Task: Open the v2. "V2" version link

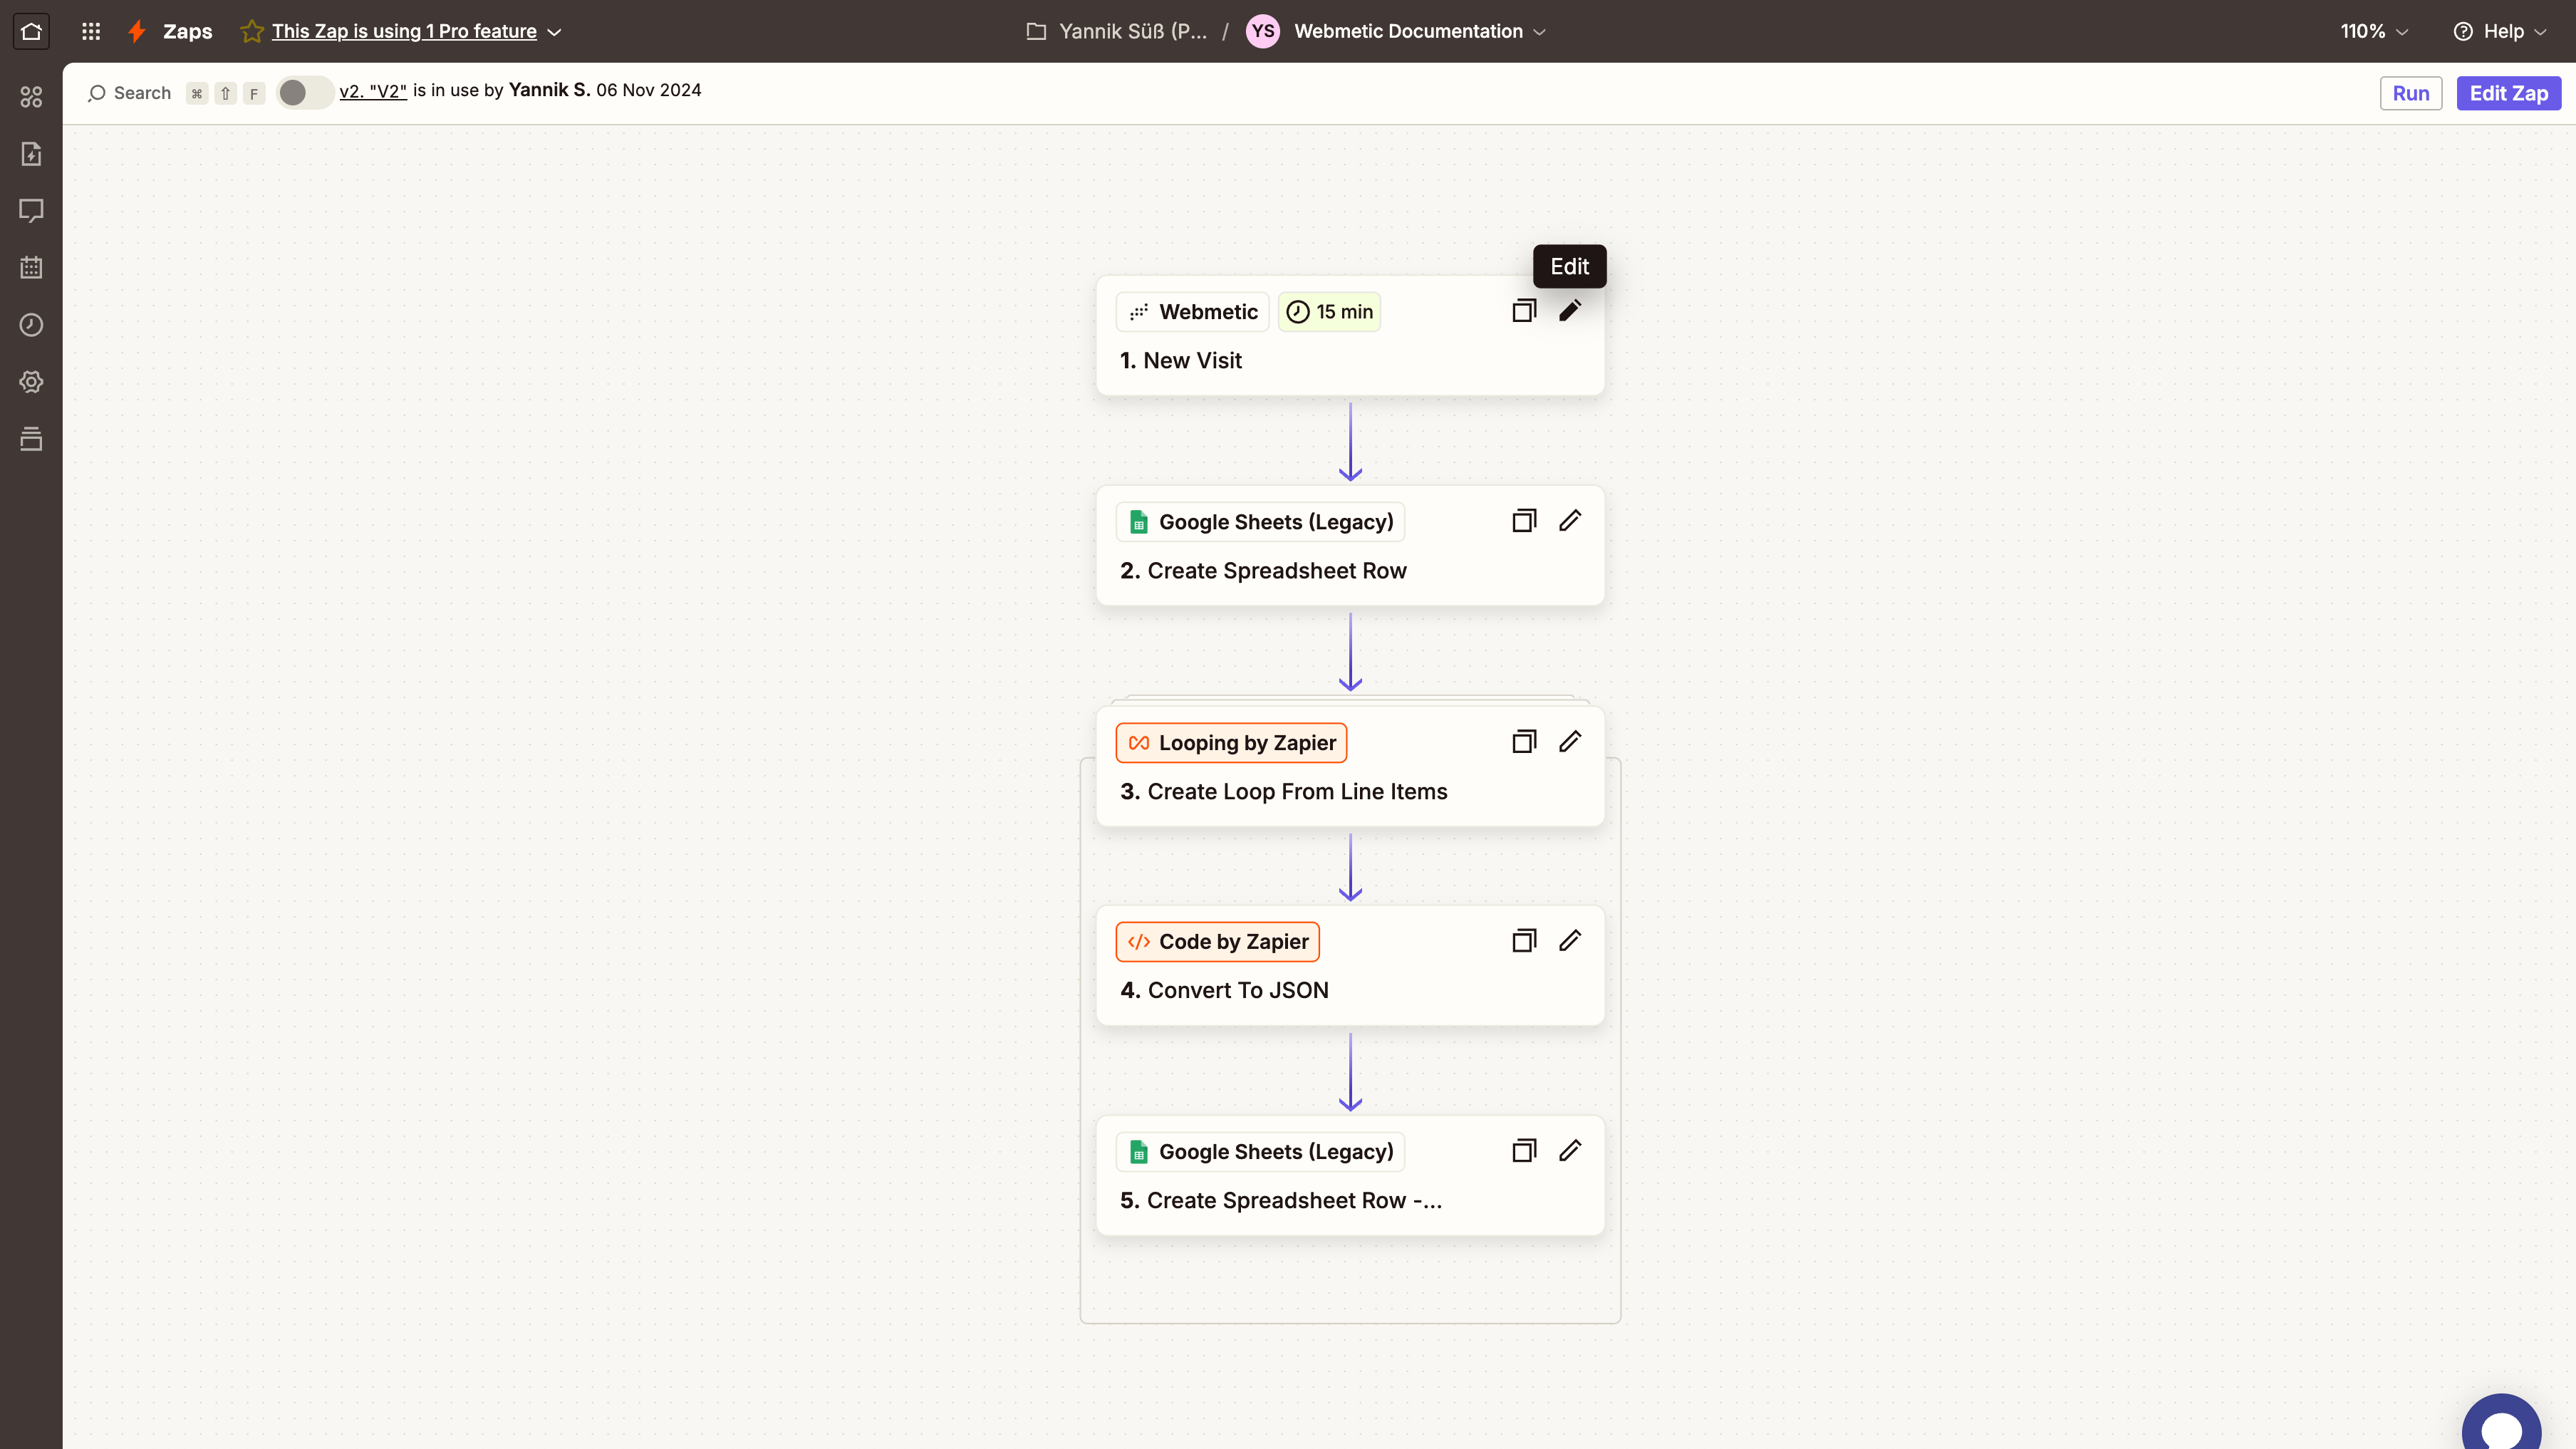Action: coord(373,91)
